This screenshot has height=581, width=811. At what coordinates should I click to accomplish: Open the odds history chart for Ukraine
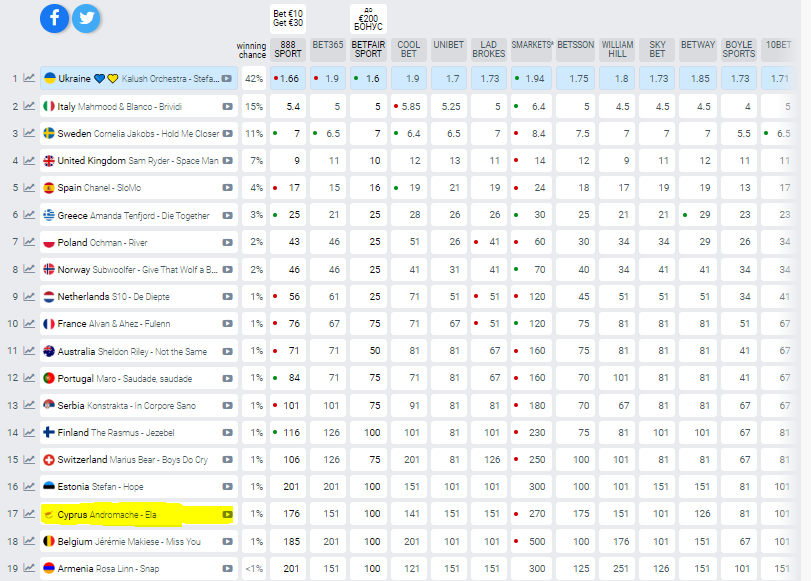(x=29, y=78)
